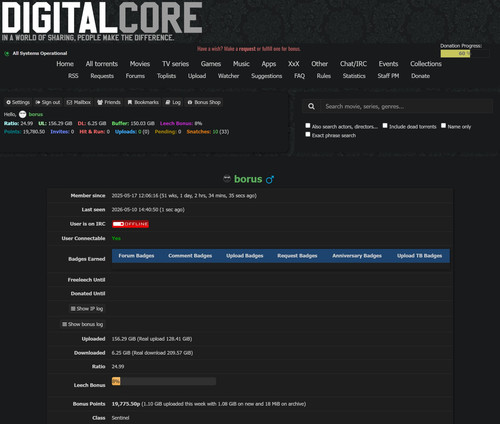Click the red OFFLINE IRC status badge
500x424 pixels.
[x=130, y=224]
